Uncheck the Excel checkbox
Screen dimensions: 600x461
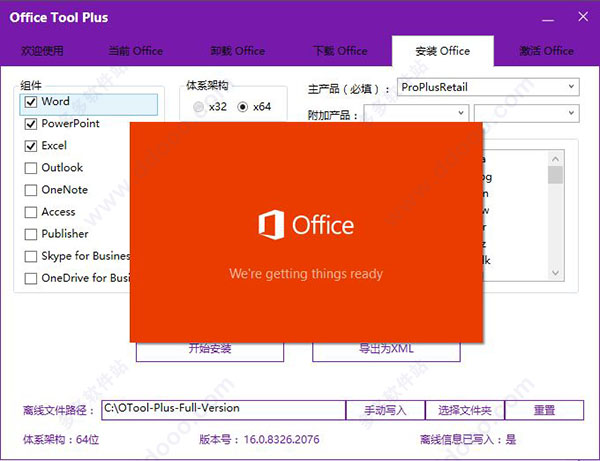tap(31, 146)
